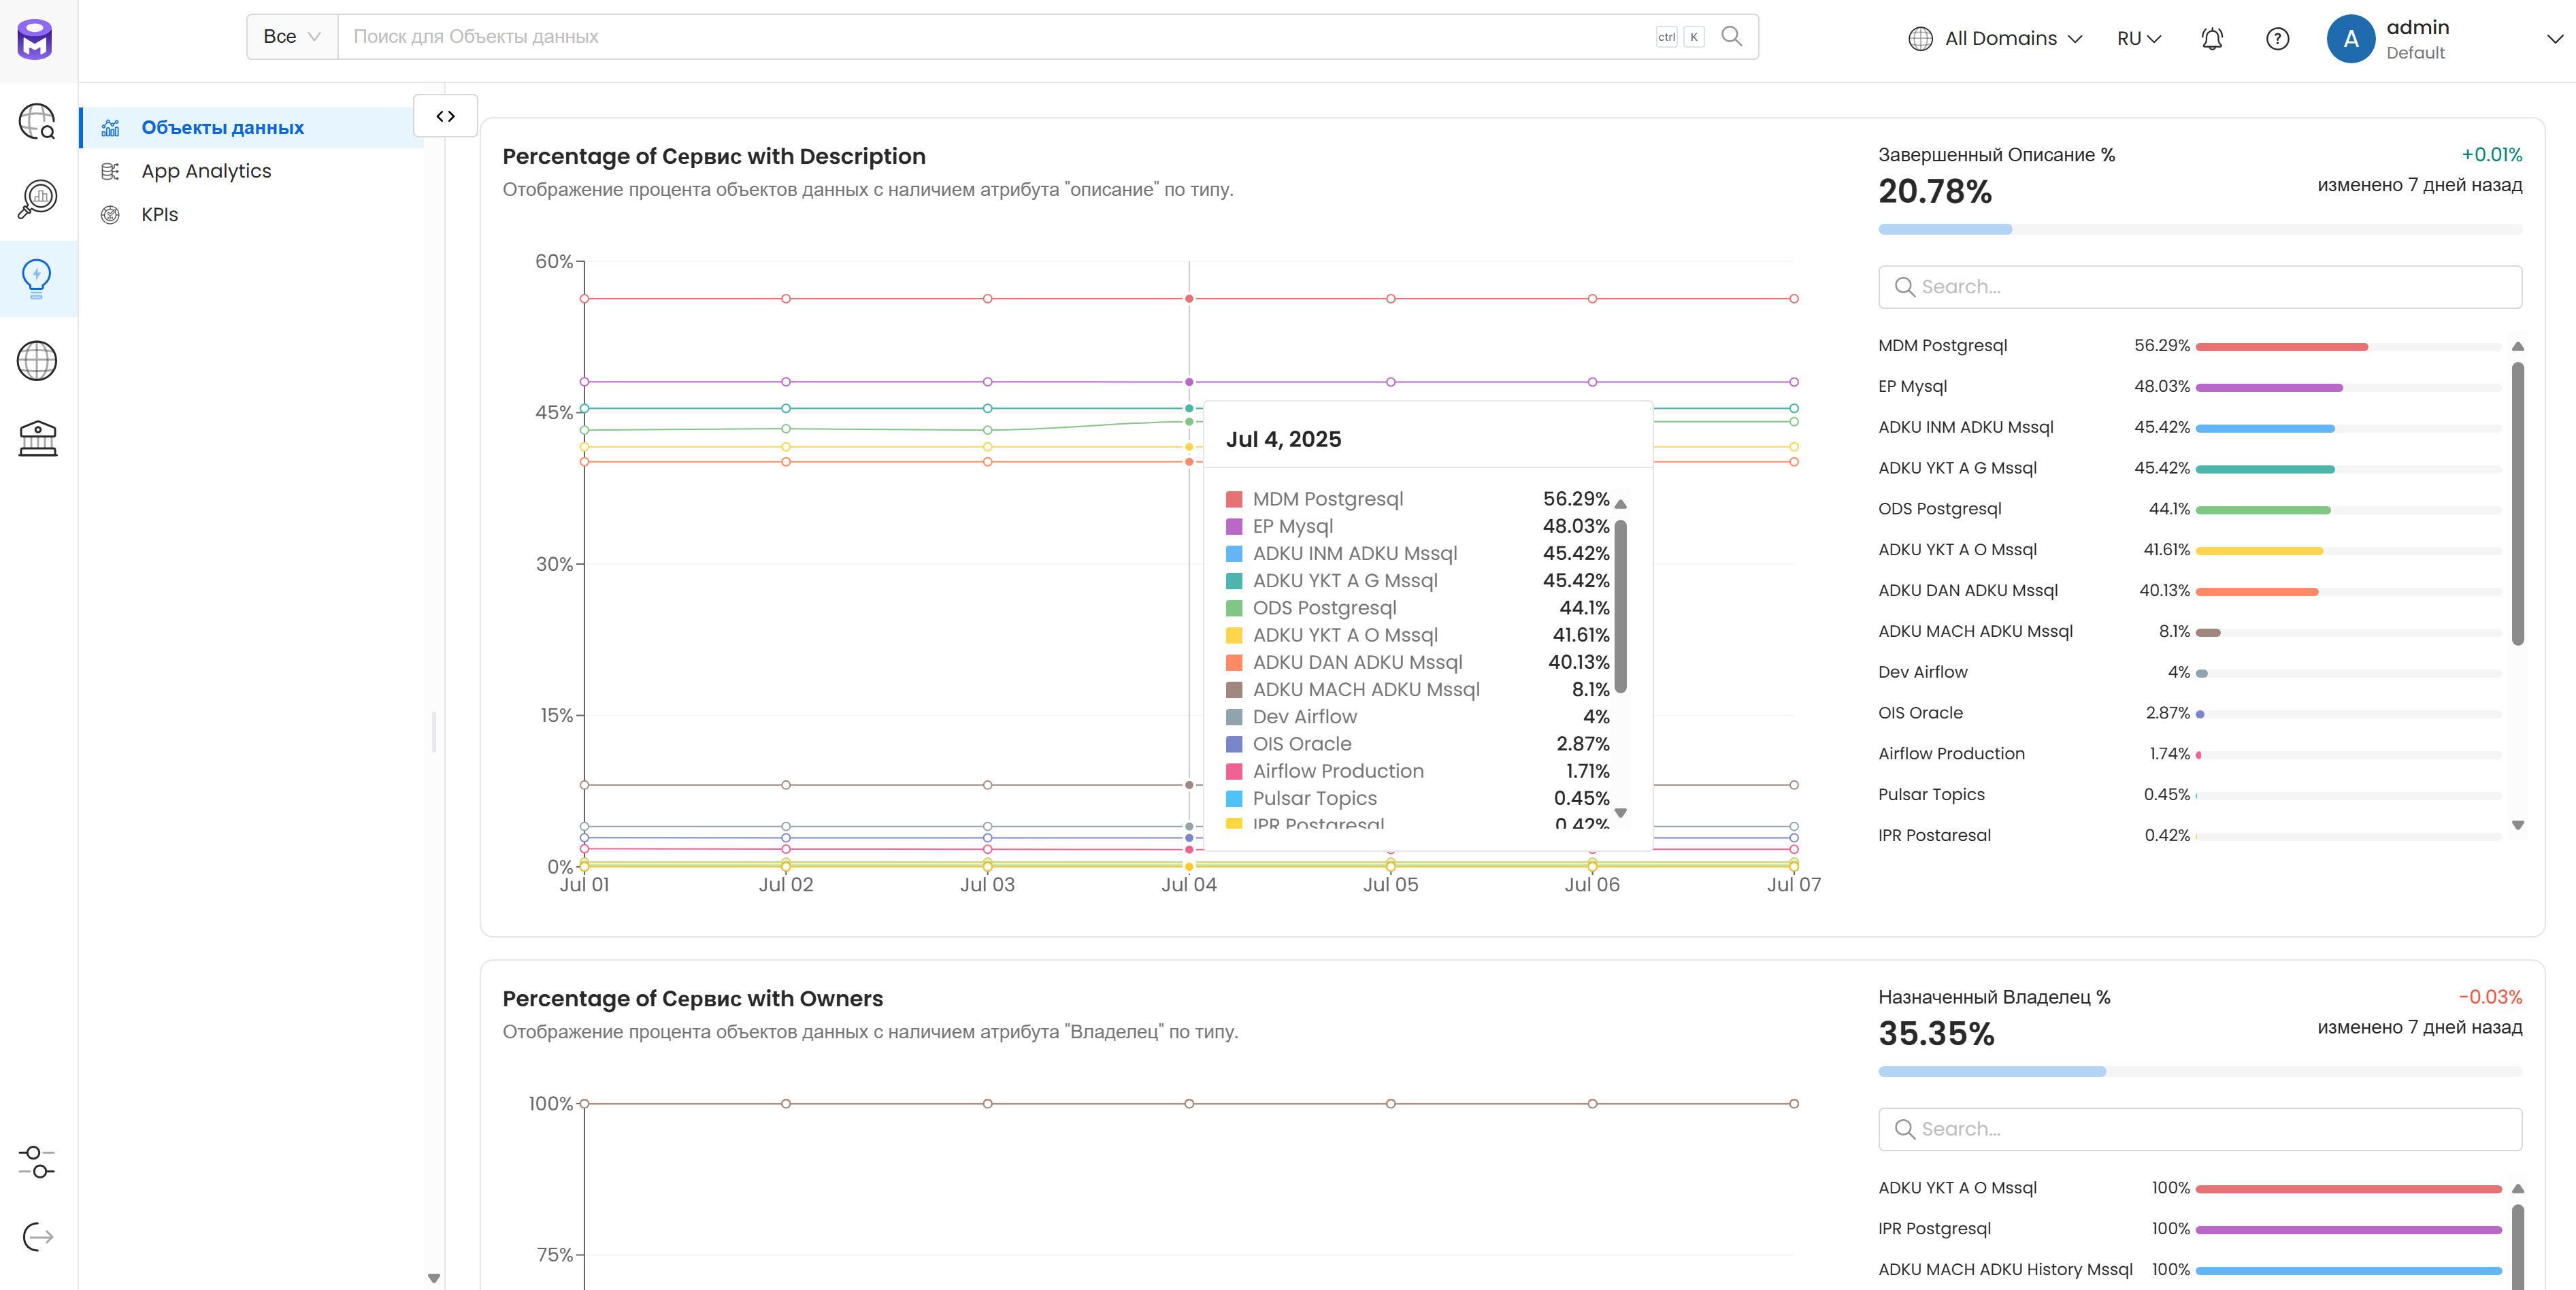The height and width of the screenshot is (1290, 2576).
Task: Collapse side panel with arrows button
Action: pyautogui.click(x=445, y=116)
